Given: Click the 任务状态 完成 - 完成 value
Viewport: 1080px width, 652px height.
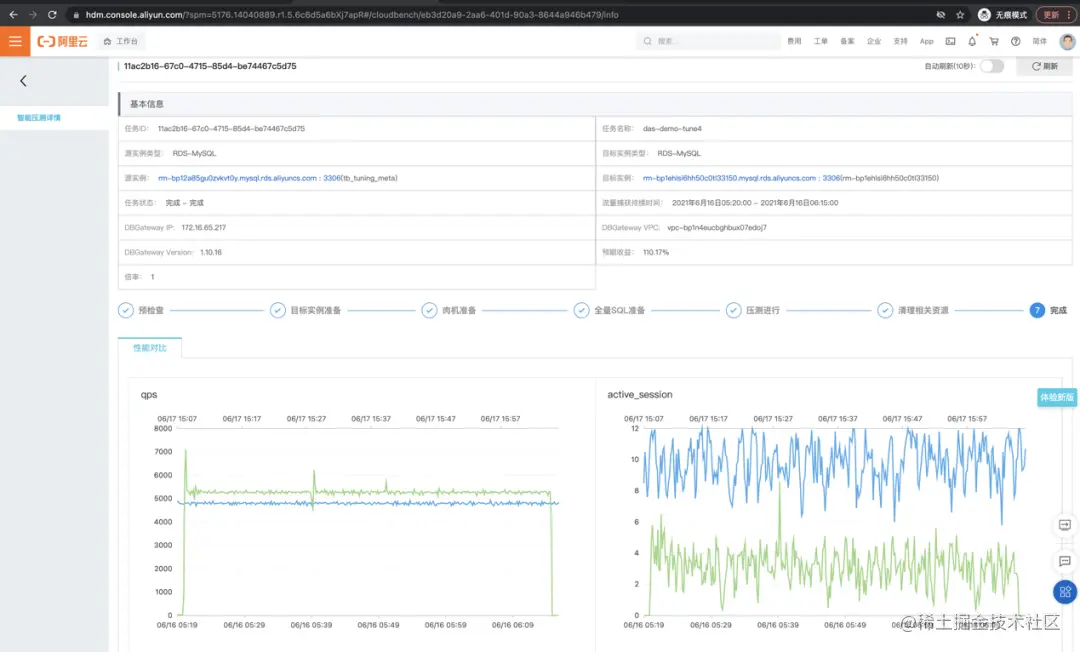Looking at the screenshot, I should coord(185,202).
